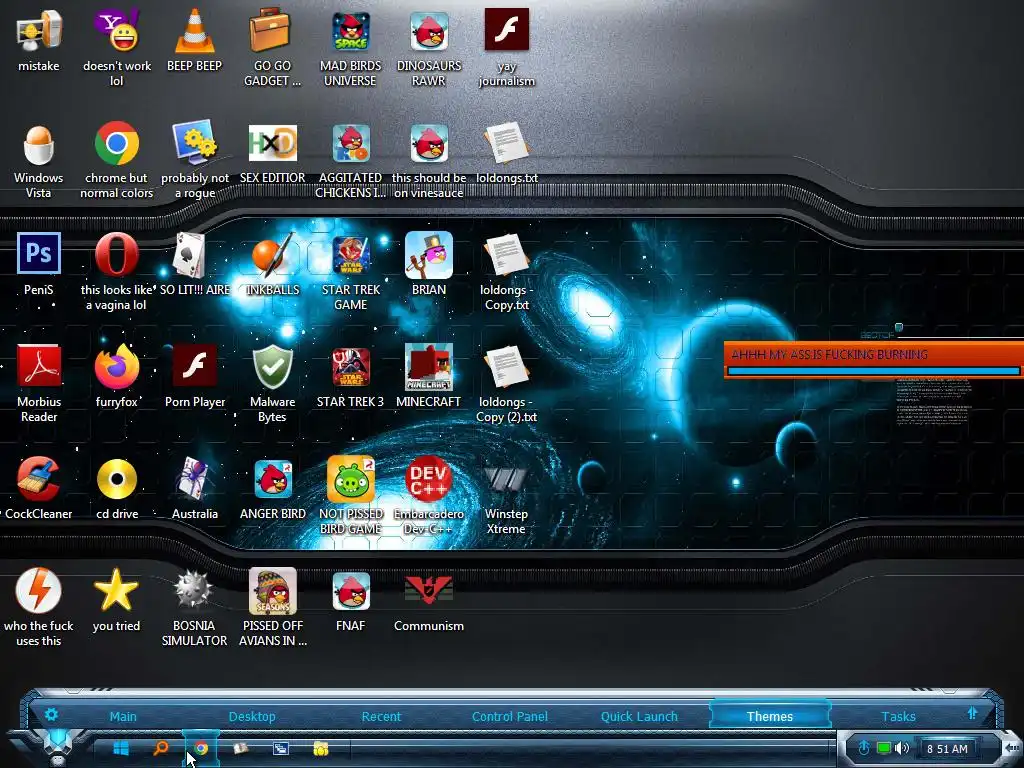Launch the 'furryfox' Firefox icon

pyautogui.click(x=116, y=367)
